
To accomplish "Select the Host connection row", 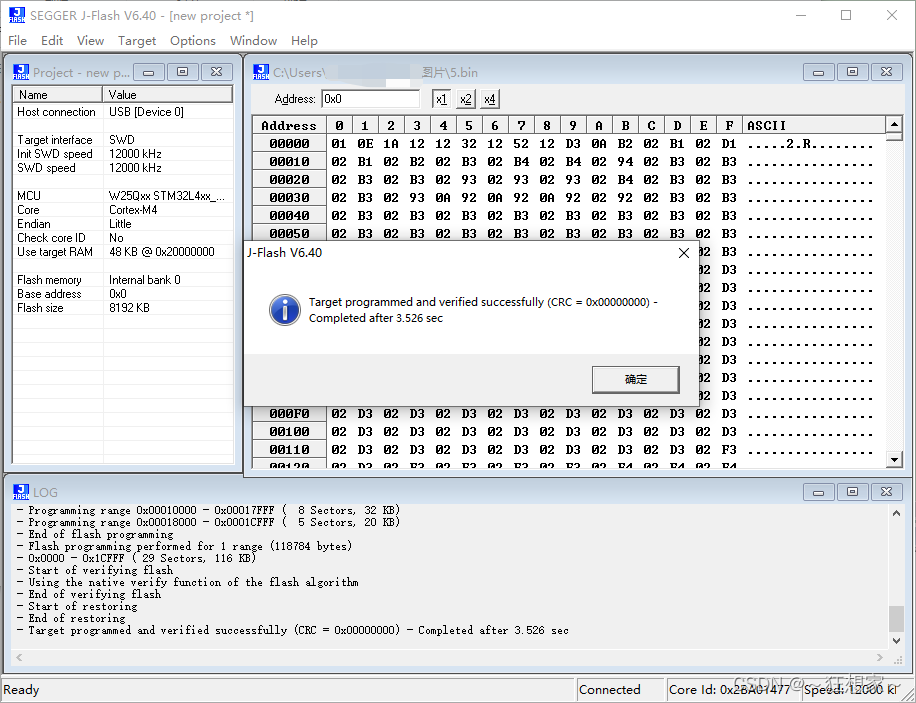I will [x=123, y=112].
